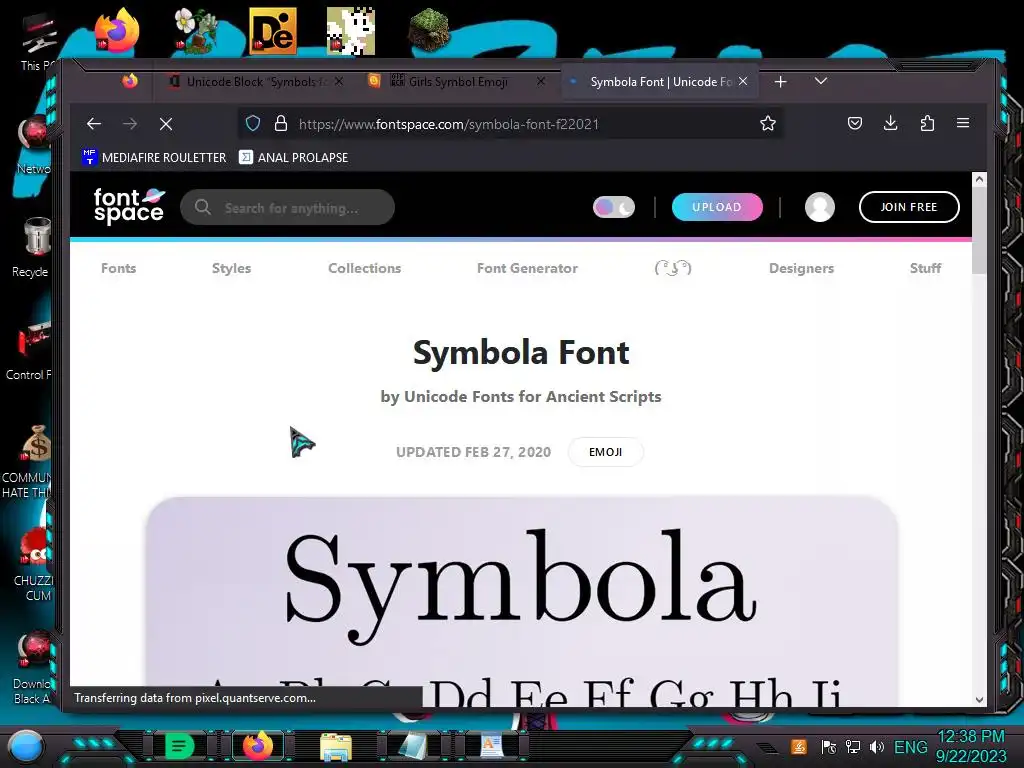Viewport: 1024px width, 768px height.
Task: Open the Designers menu
Action: 801,268
